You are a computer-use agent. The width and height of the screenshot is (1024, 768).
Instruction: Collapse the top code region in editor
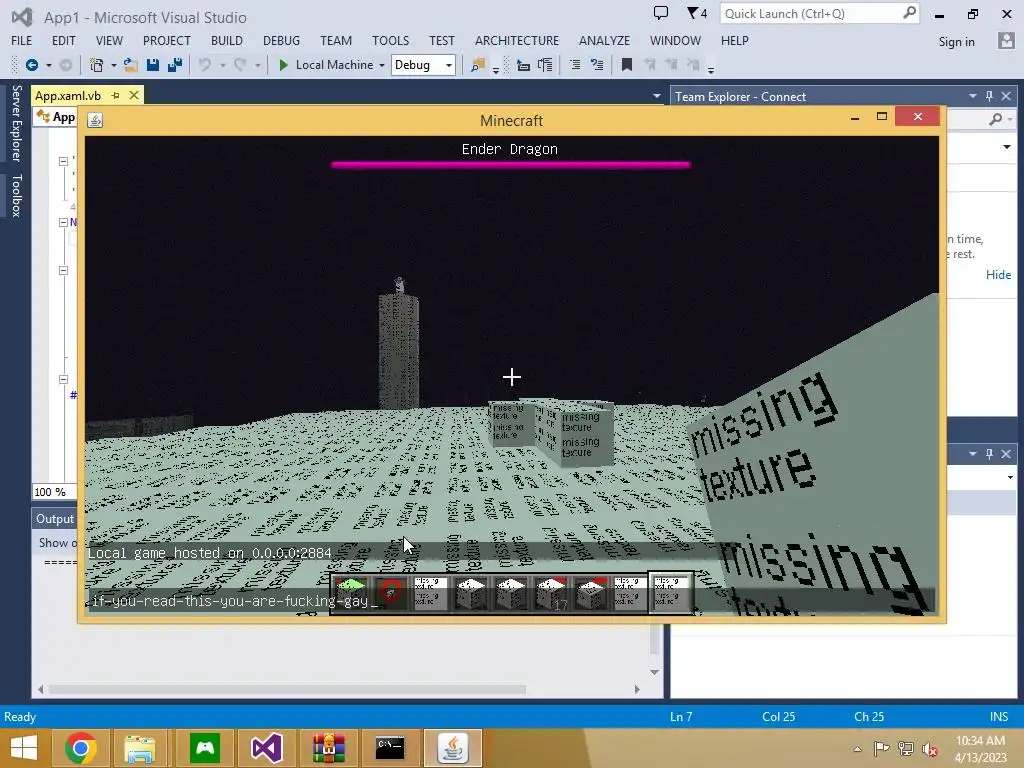point(63,161)
